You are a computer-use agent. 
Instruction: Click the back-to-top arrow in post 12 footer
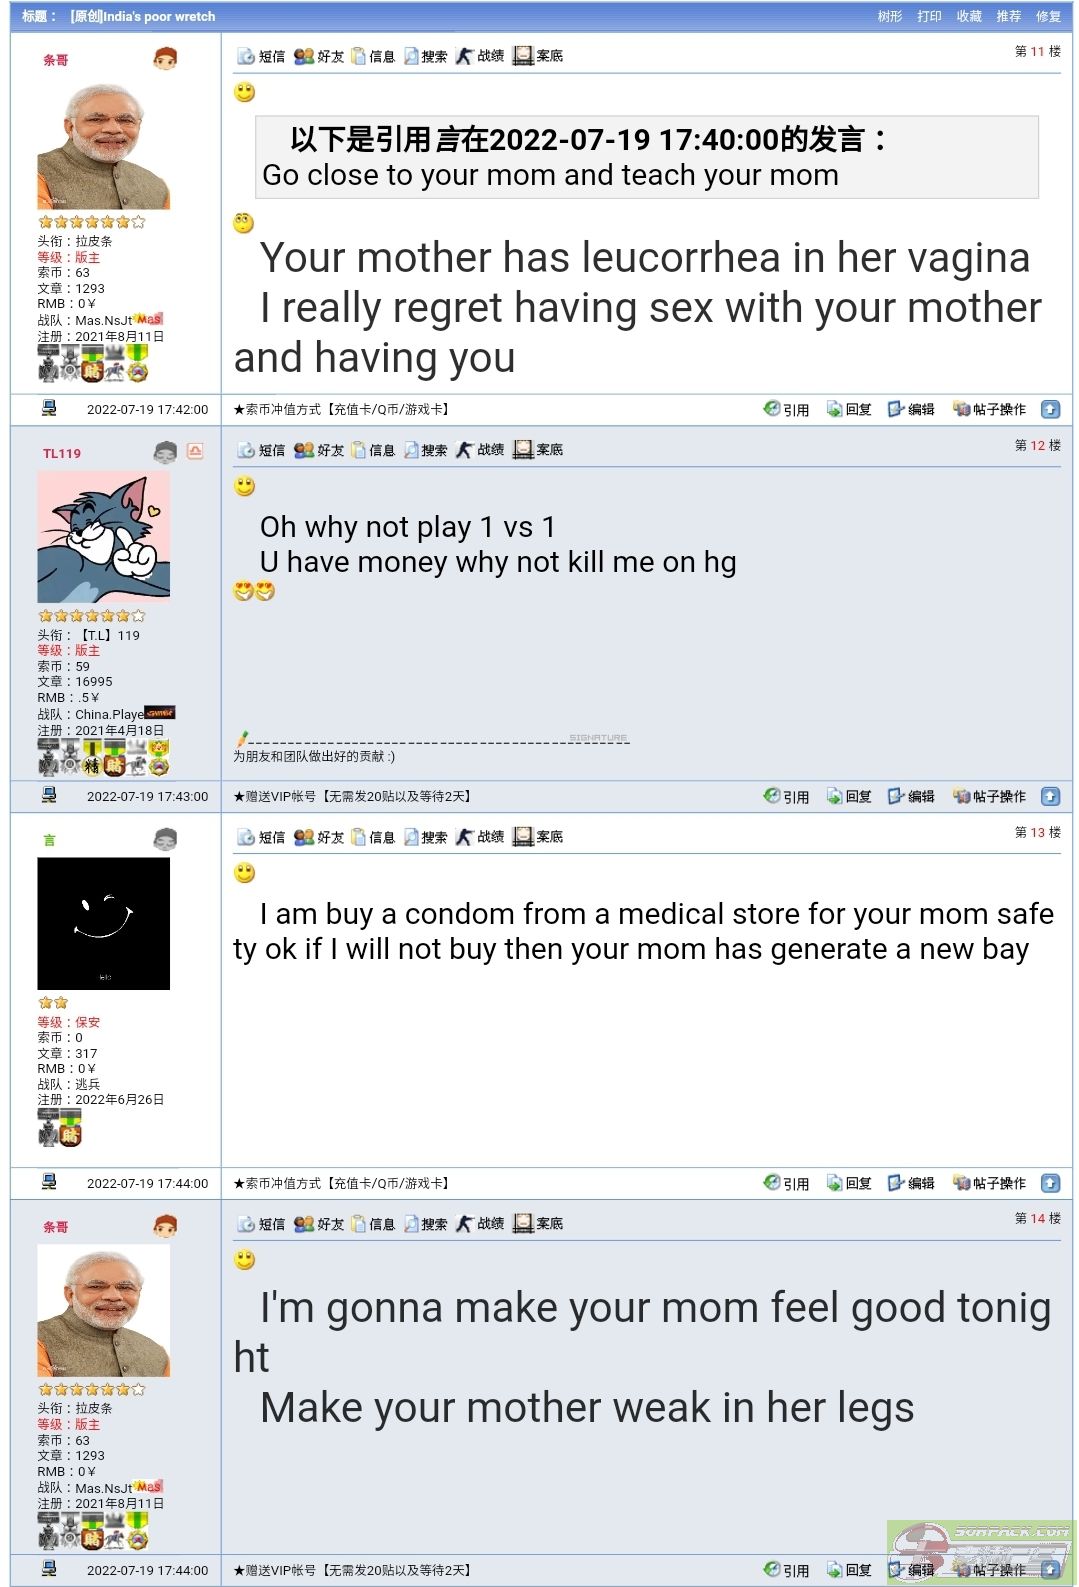click(1050, 796)
